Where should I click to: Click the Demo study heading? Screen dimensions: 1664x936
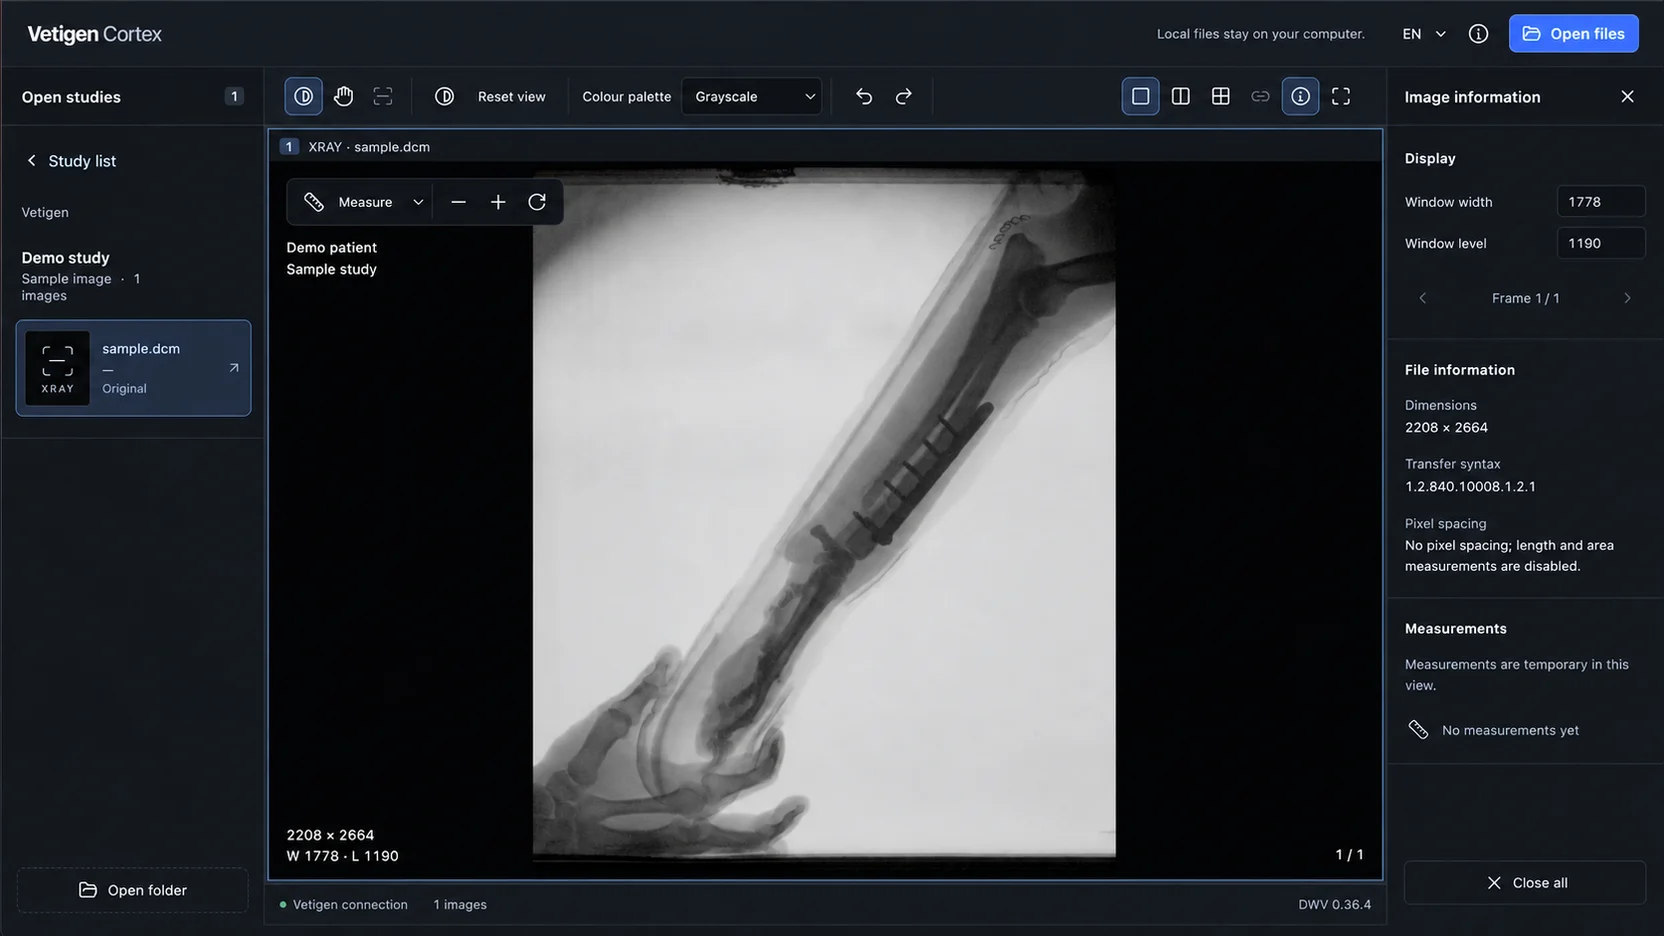tap(66, 258)
